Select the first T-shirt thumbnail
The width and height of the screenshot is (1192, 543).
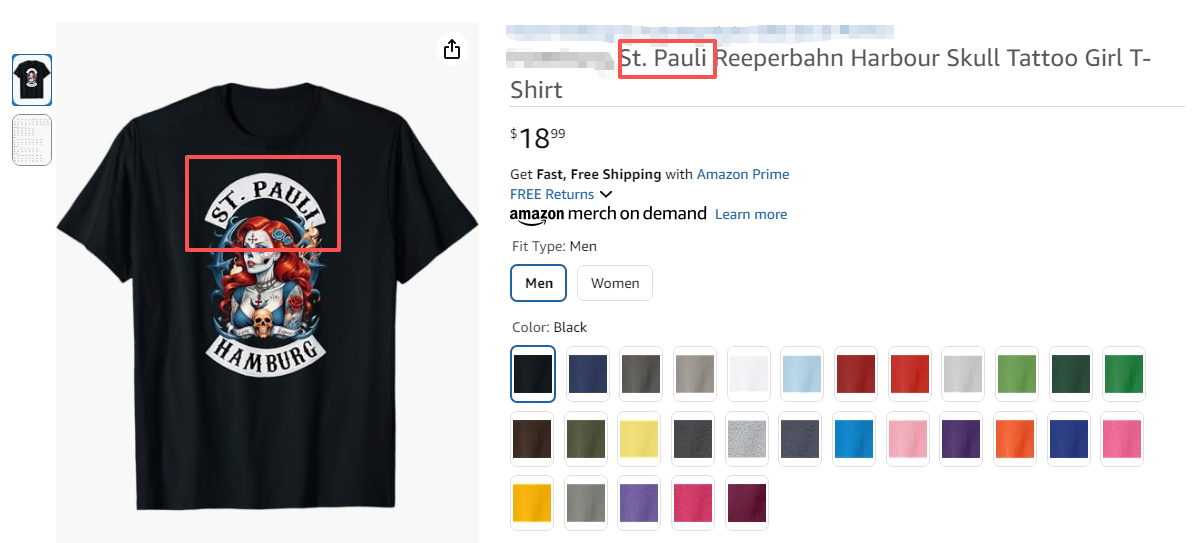tap(32, 80)
